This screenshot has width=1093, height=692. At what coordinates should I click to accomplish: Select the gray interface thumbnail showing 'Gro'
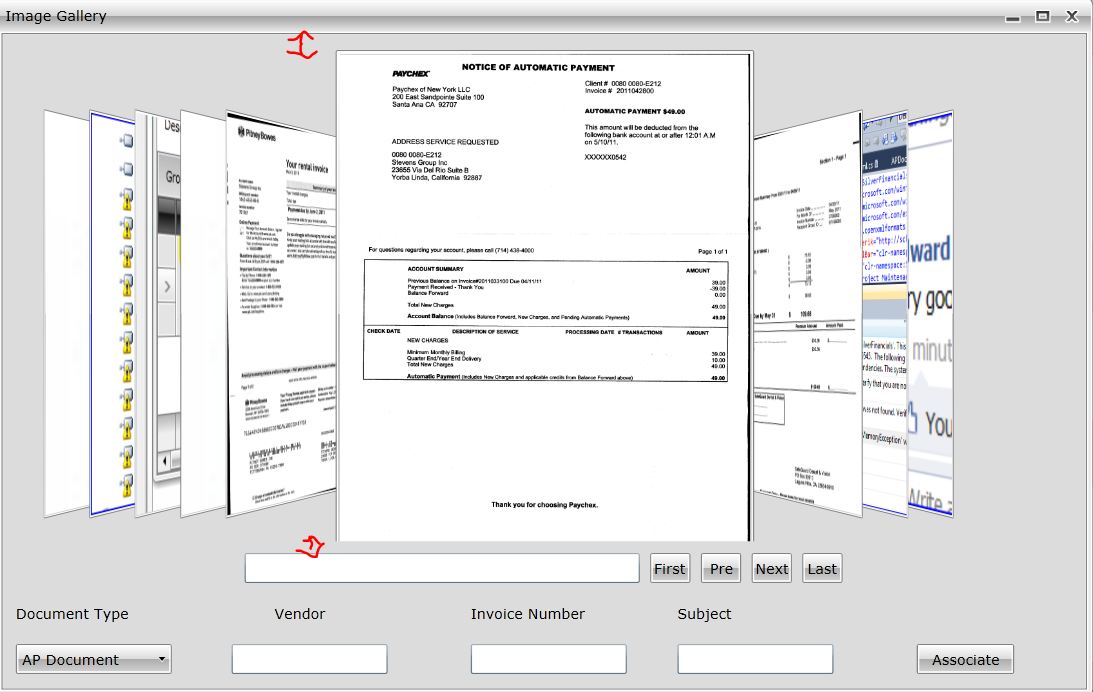158,314
